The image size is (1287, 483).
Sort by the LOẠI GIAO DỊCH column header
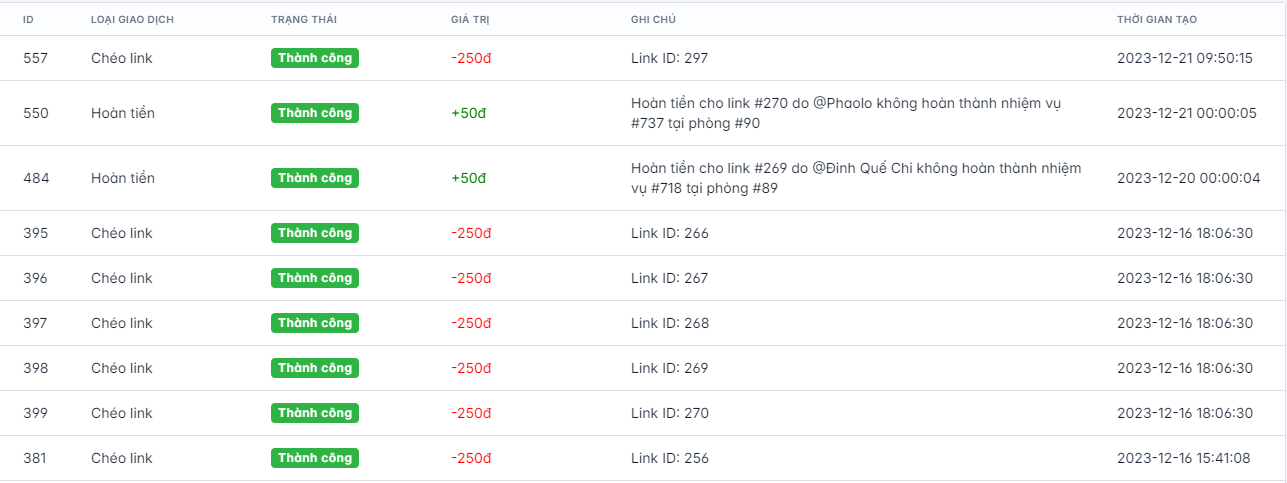click(133, 20)
